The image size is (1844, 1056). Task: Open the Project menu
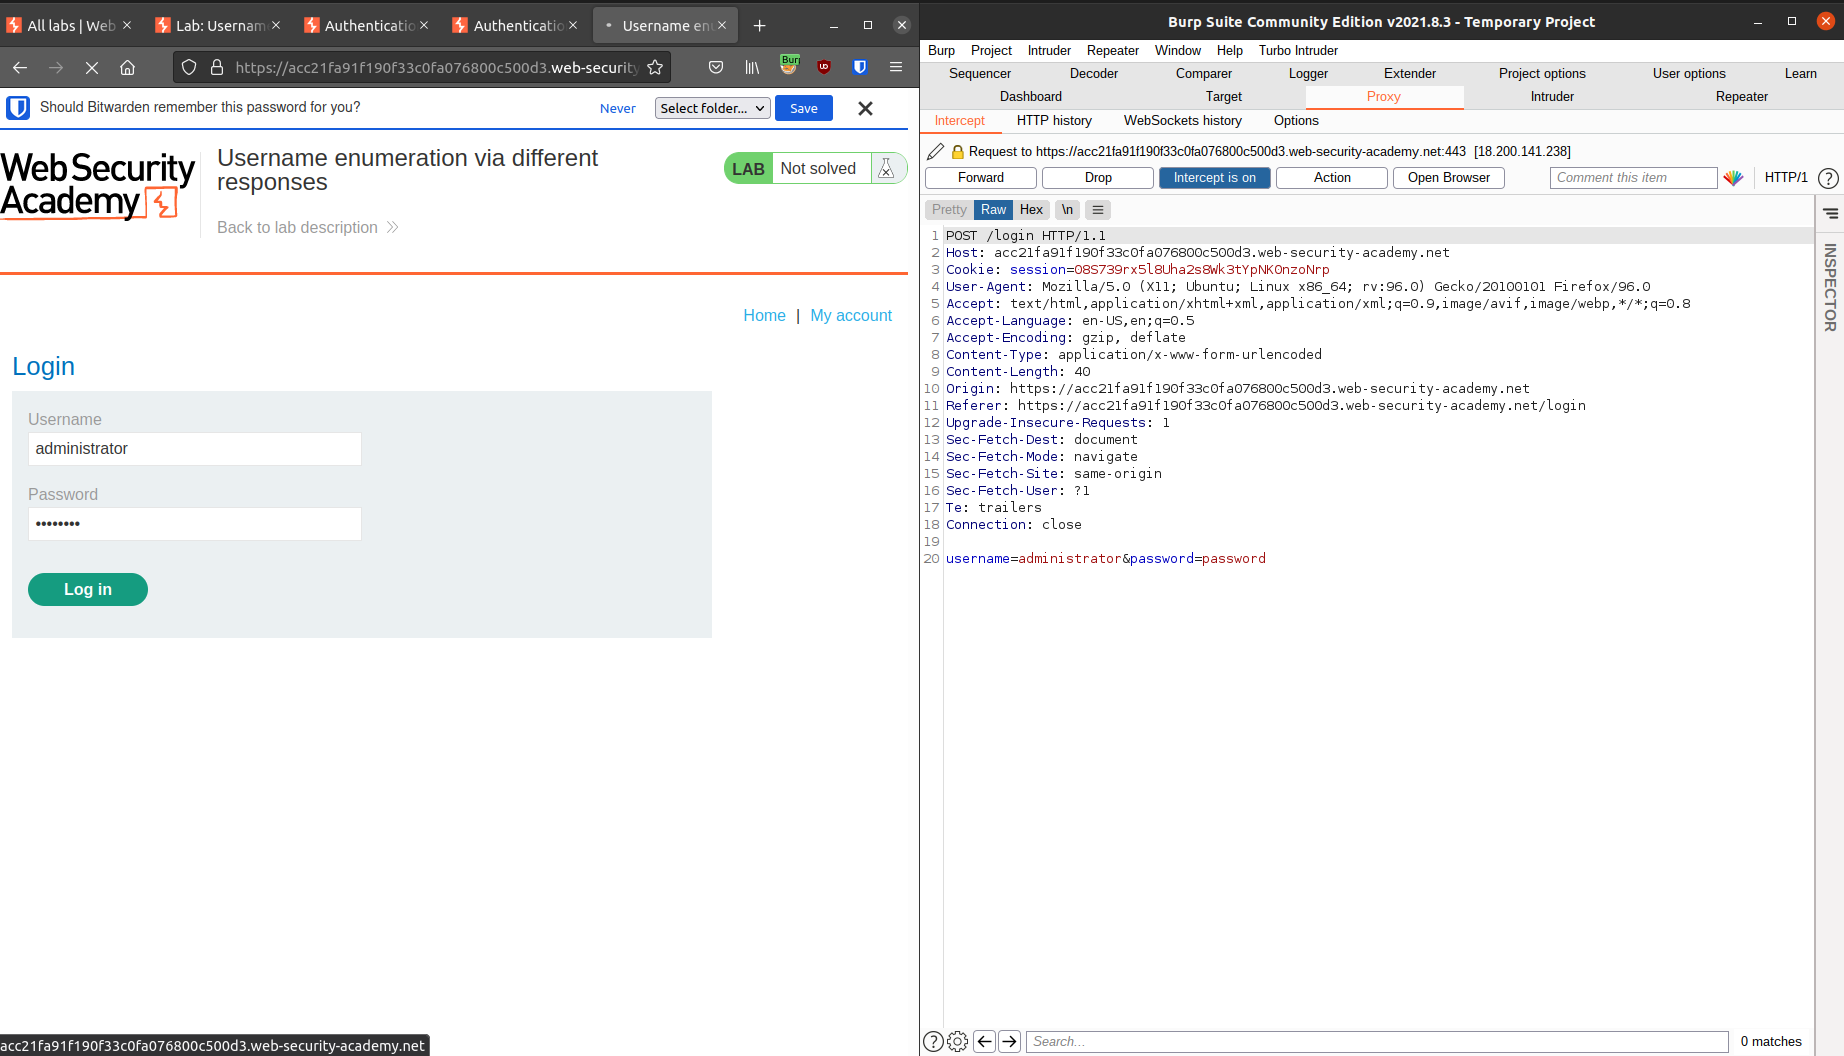(x=991, y=50)
